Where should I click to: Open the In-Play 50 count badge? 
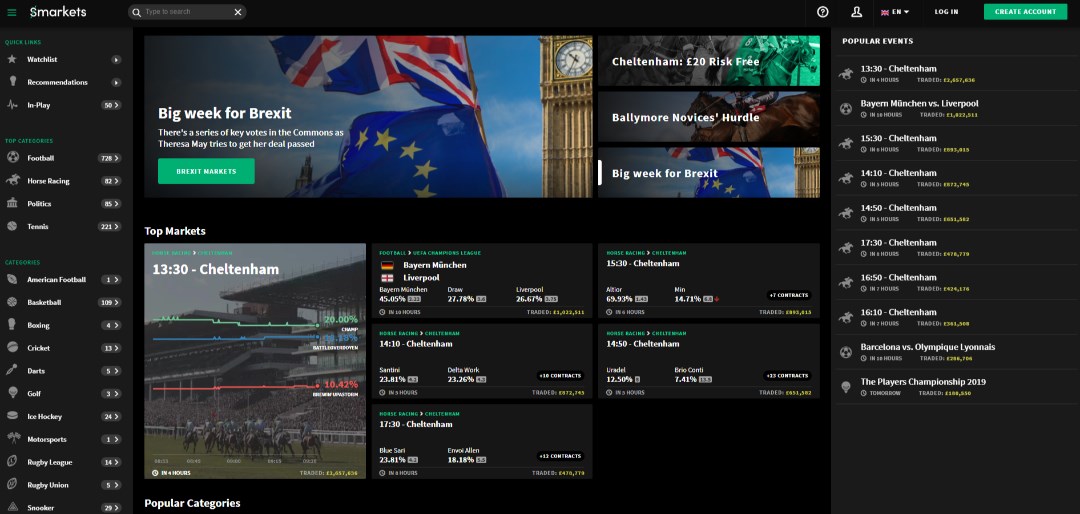[x=112, y=105]
